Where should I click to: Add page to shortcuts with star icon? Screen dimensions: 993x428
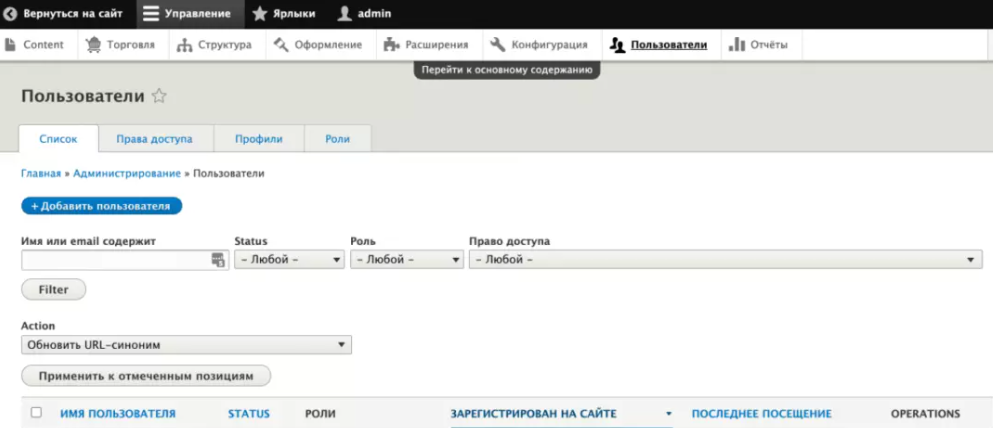pos(159,96)
